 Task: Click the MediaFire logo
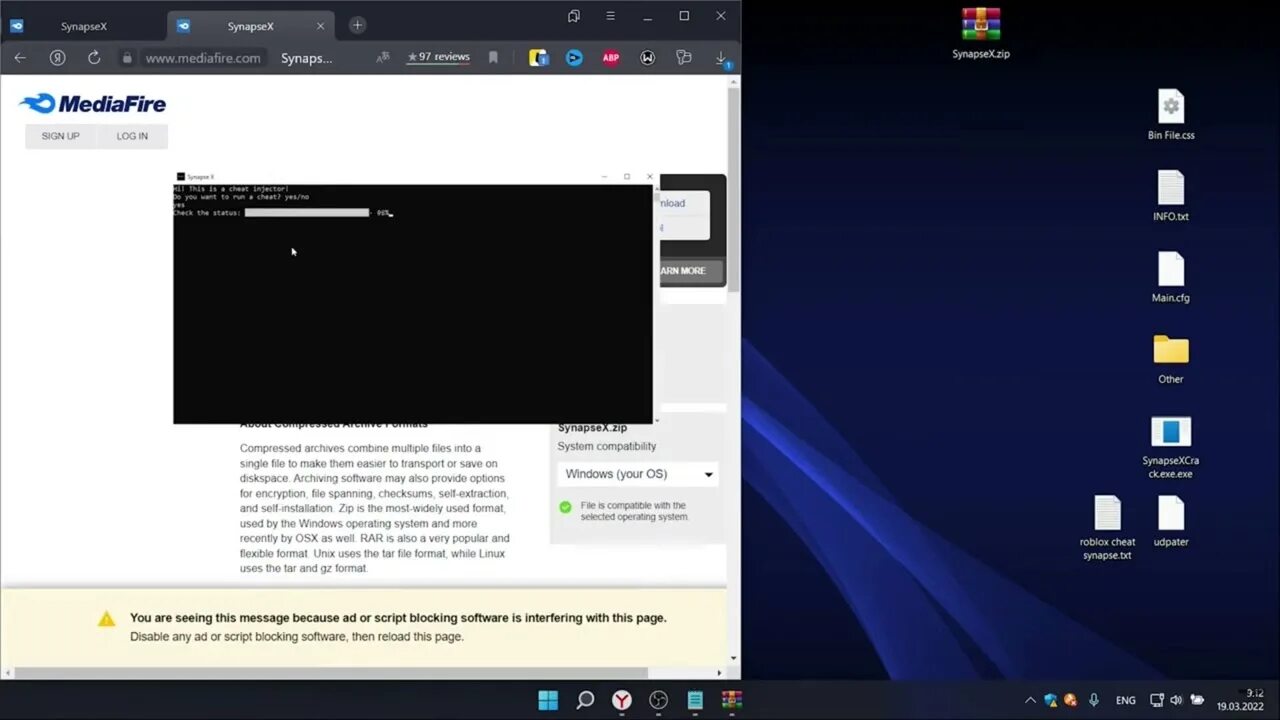93,104
